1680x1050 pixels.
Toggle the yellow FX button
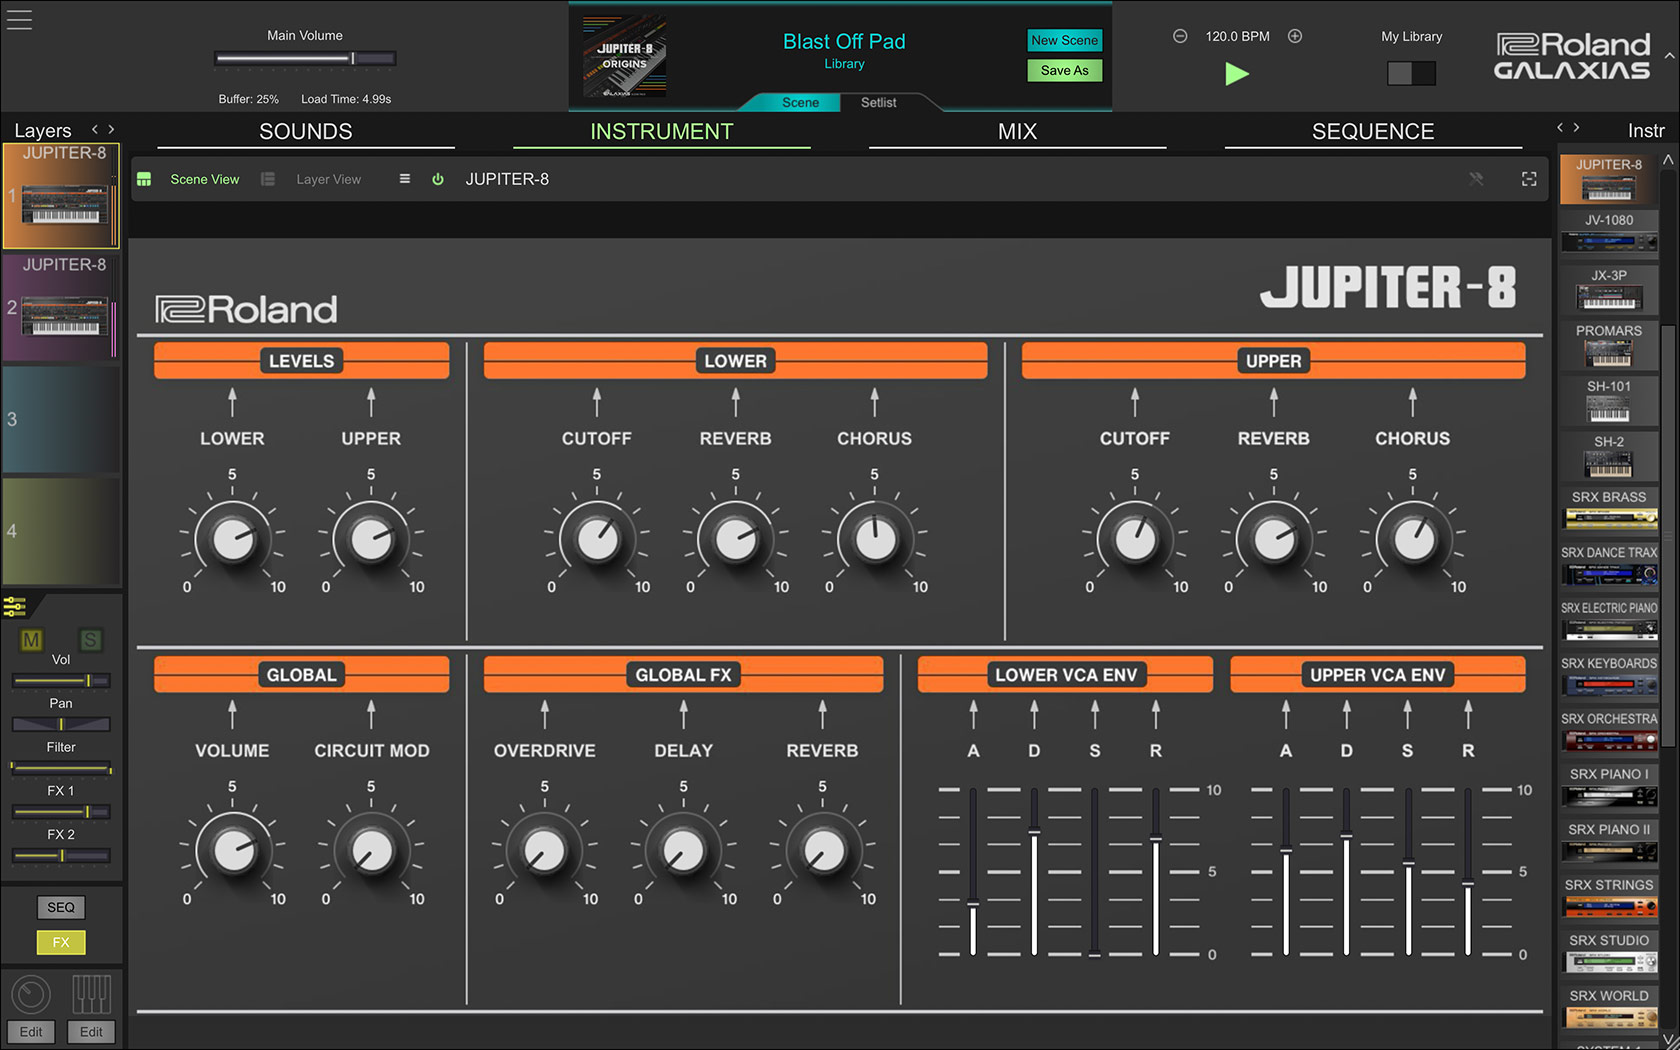(x=61, y=942)
